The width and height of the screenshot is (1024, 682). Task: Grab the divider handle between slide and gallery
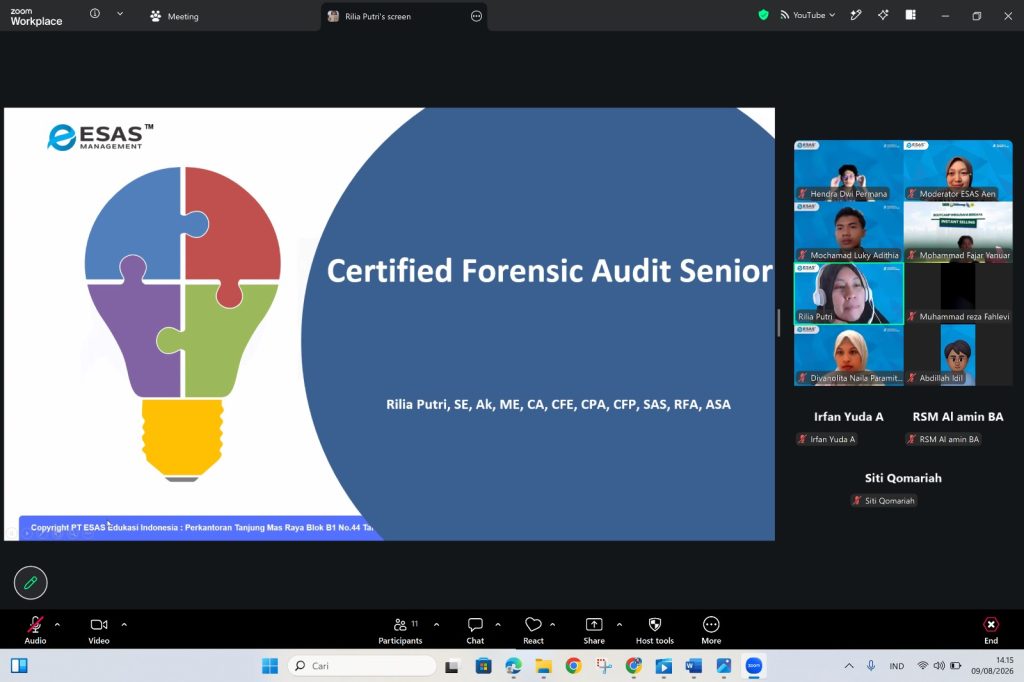coord(778,323)
